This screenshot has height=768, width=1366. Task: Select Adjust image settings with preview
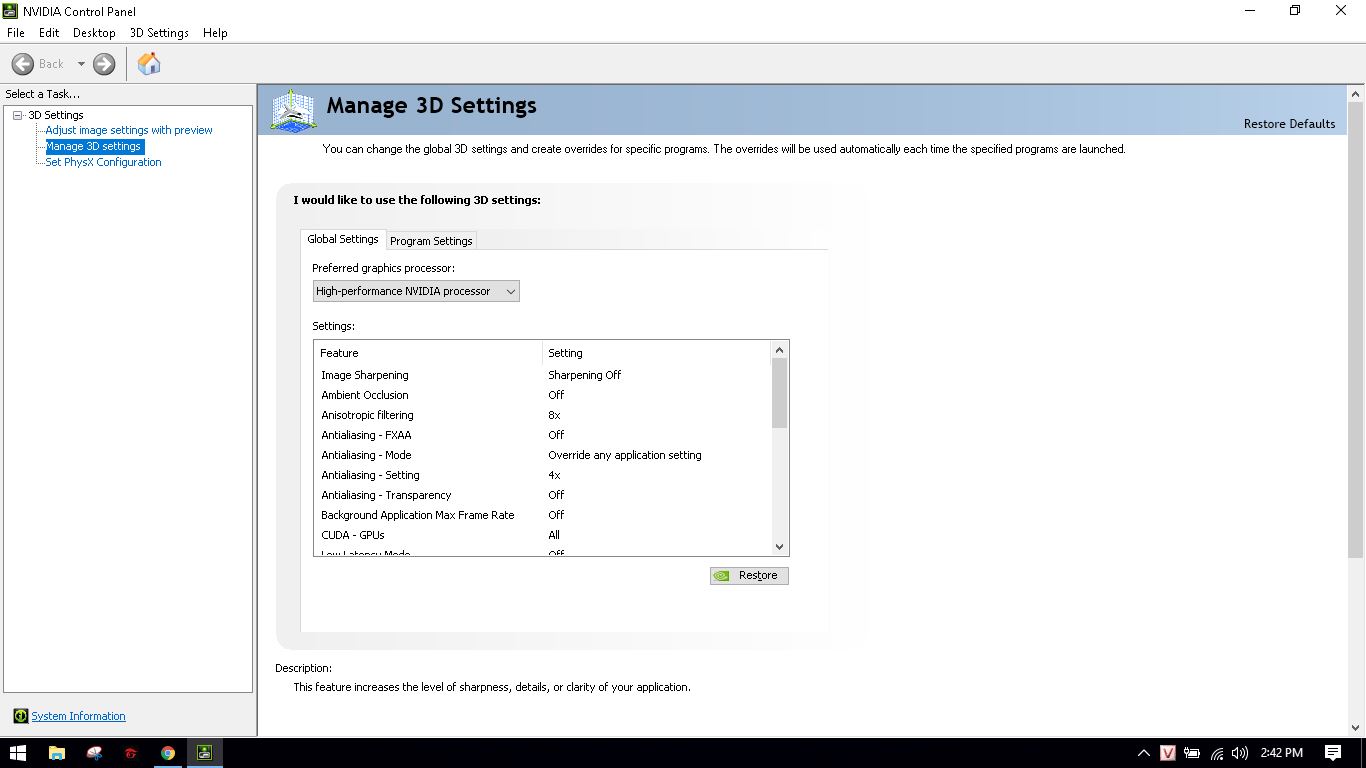pos(129,130)
